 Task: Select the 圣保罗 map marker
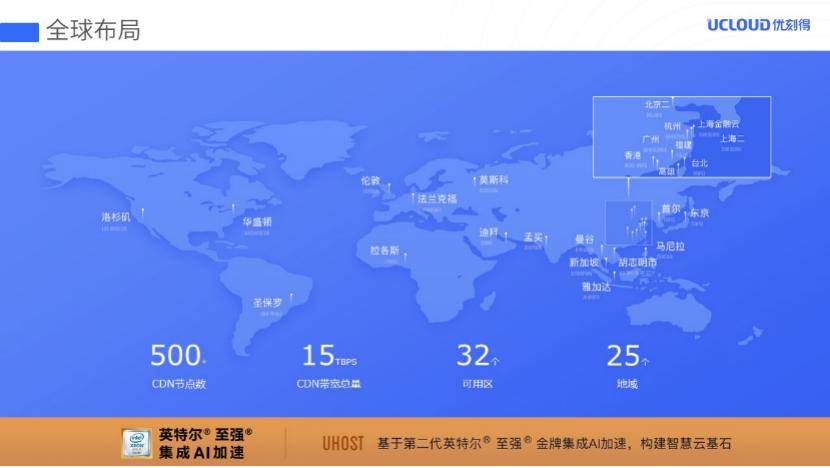coord(267,303)
